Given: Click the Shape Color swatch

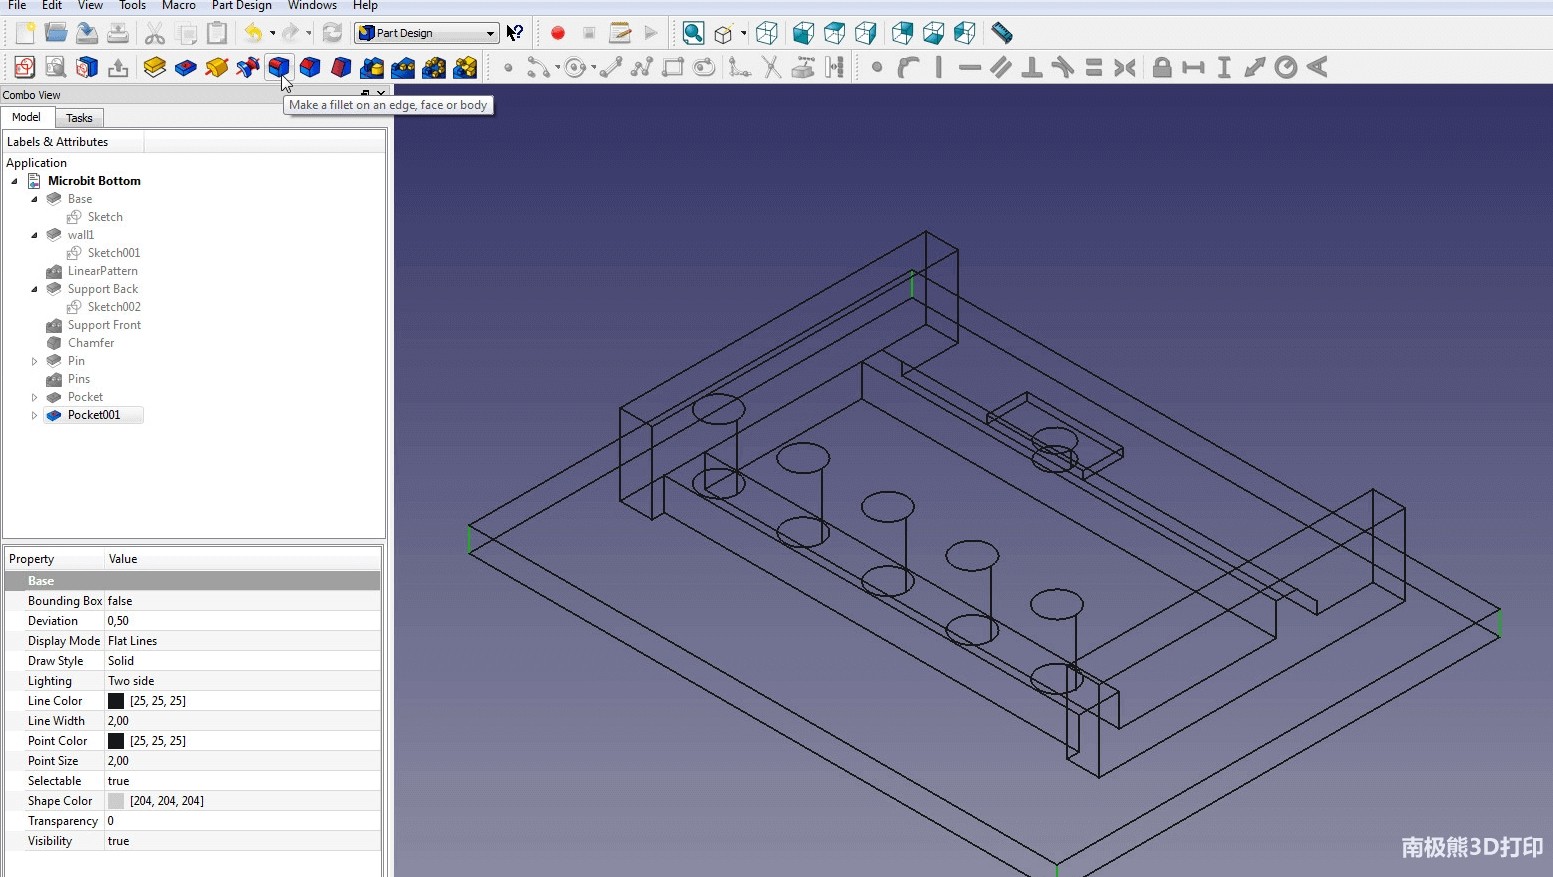Looking at the screenshot, I should 116,801.
